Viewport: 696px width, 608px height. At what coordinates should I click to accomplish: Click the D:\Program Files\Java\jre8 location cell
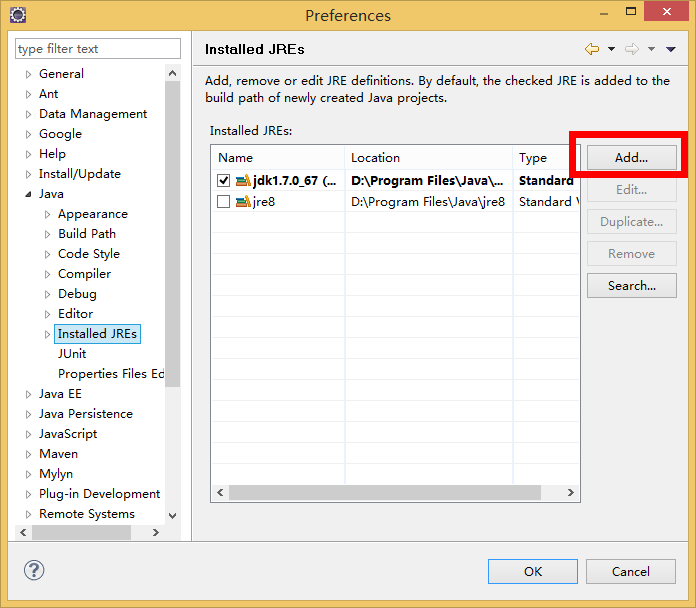pos(428,202)
